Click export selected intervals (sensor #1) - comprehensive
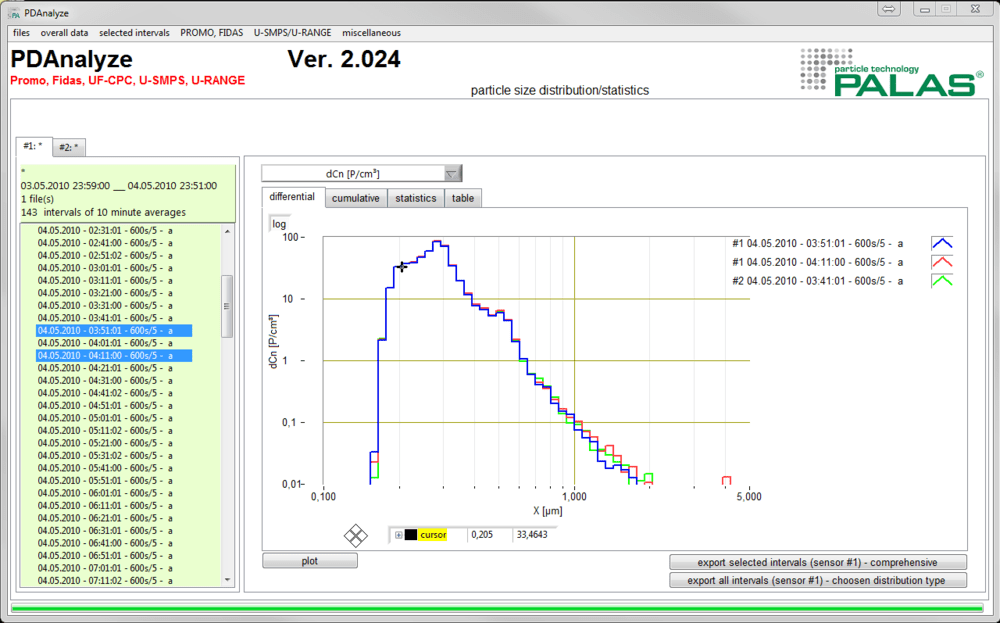Image resolution: width=1000 pixels, height=623 pixels. click(818, 562)
